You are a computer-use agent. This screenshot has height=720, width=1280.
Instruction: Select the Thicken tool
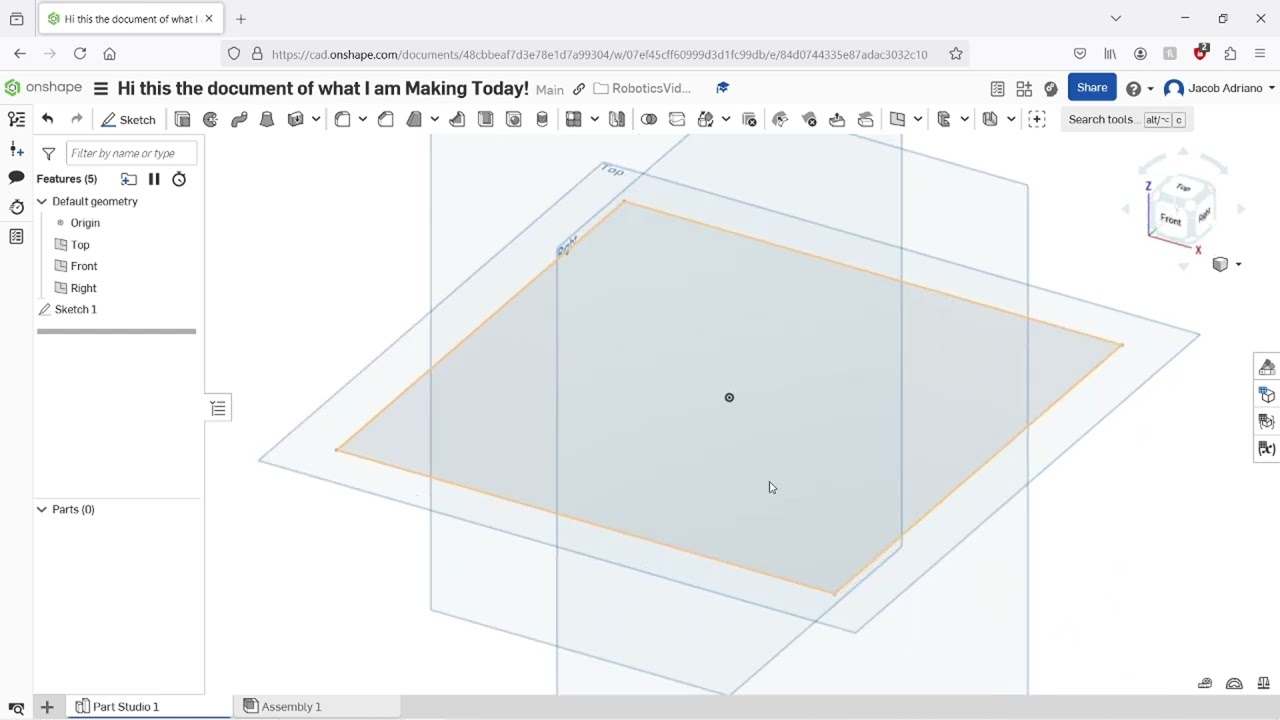point(295,119)
